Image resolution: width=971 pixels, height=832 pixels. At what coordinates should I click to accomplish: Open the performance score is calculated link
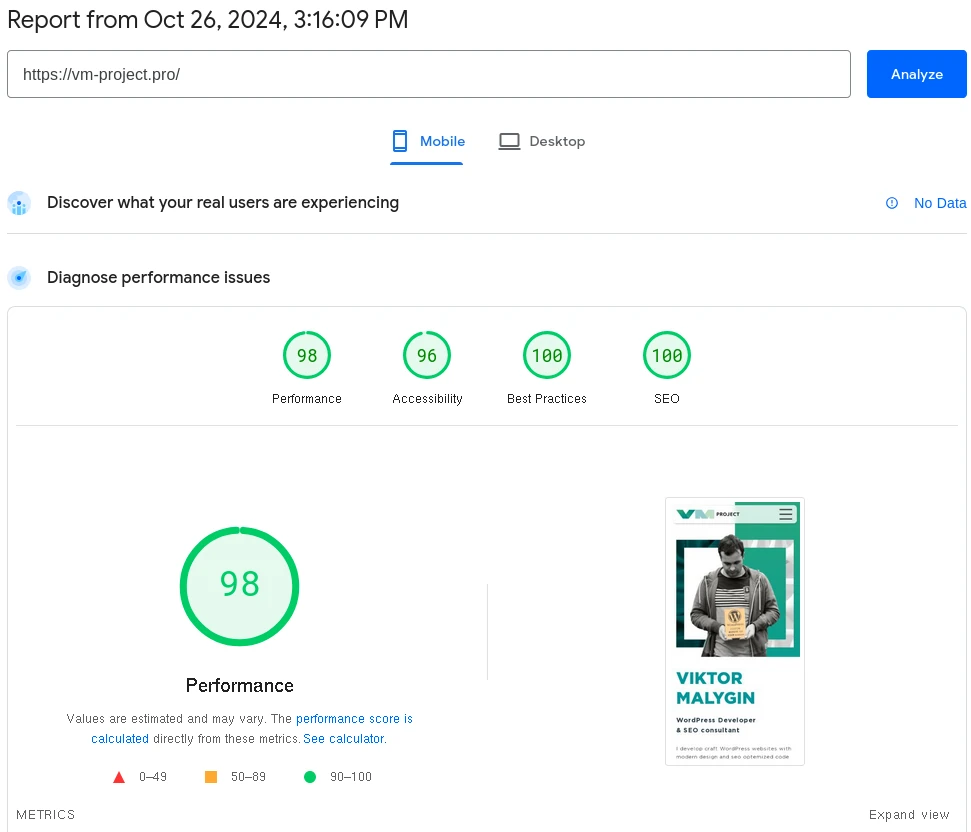(354, 719)
